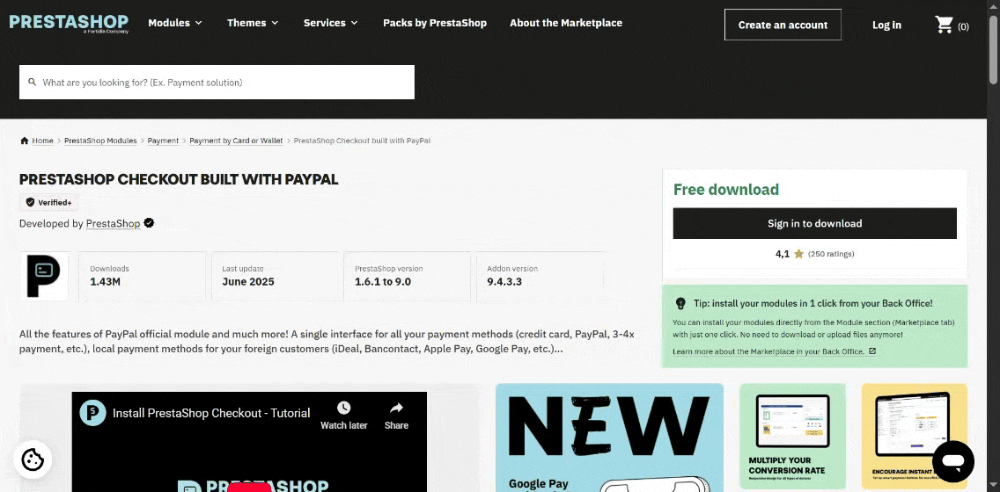The width and height of the screenshot is (1000, 492).
Task: Click the Create an account button
Action: point(782,25)
